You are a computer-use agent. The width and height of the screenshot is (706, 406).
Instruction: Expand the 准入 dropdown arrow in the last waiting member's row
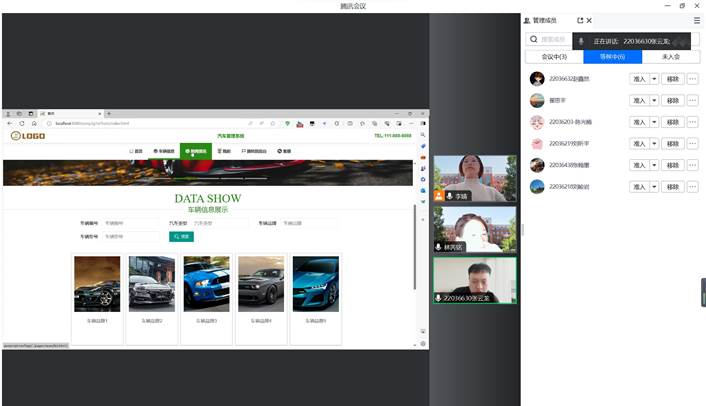pos(654,186)
